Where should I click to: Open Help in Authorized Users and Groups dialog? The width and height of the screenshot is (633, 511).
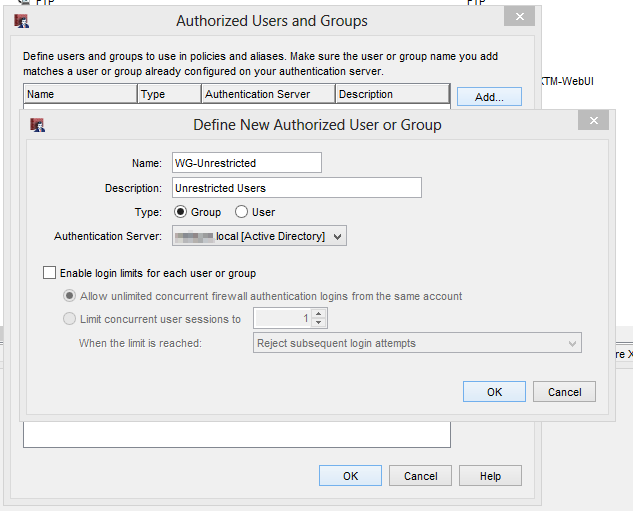490,475
